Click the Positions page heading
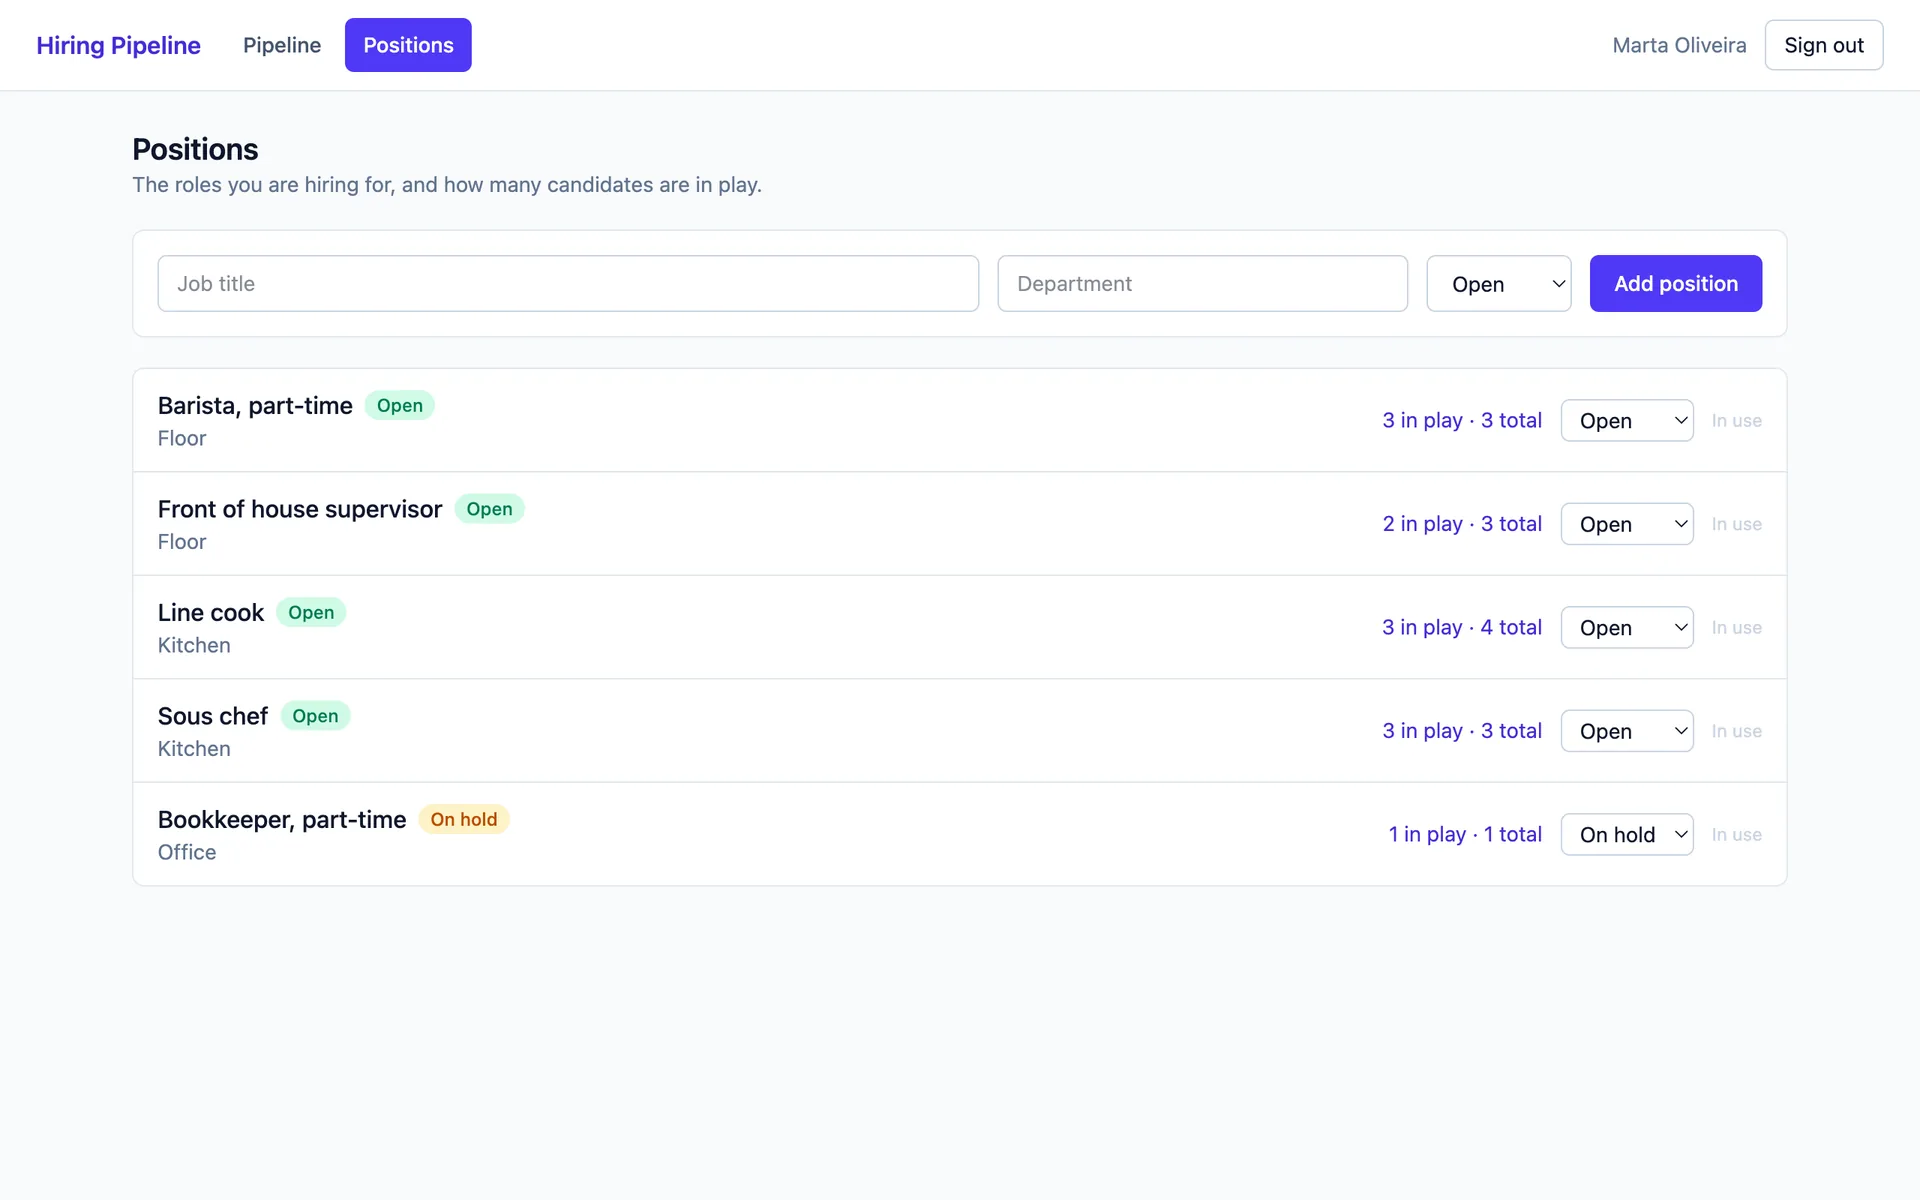This screenshot has height=1200, width=1920. [195, 150]
